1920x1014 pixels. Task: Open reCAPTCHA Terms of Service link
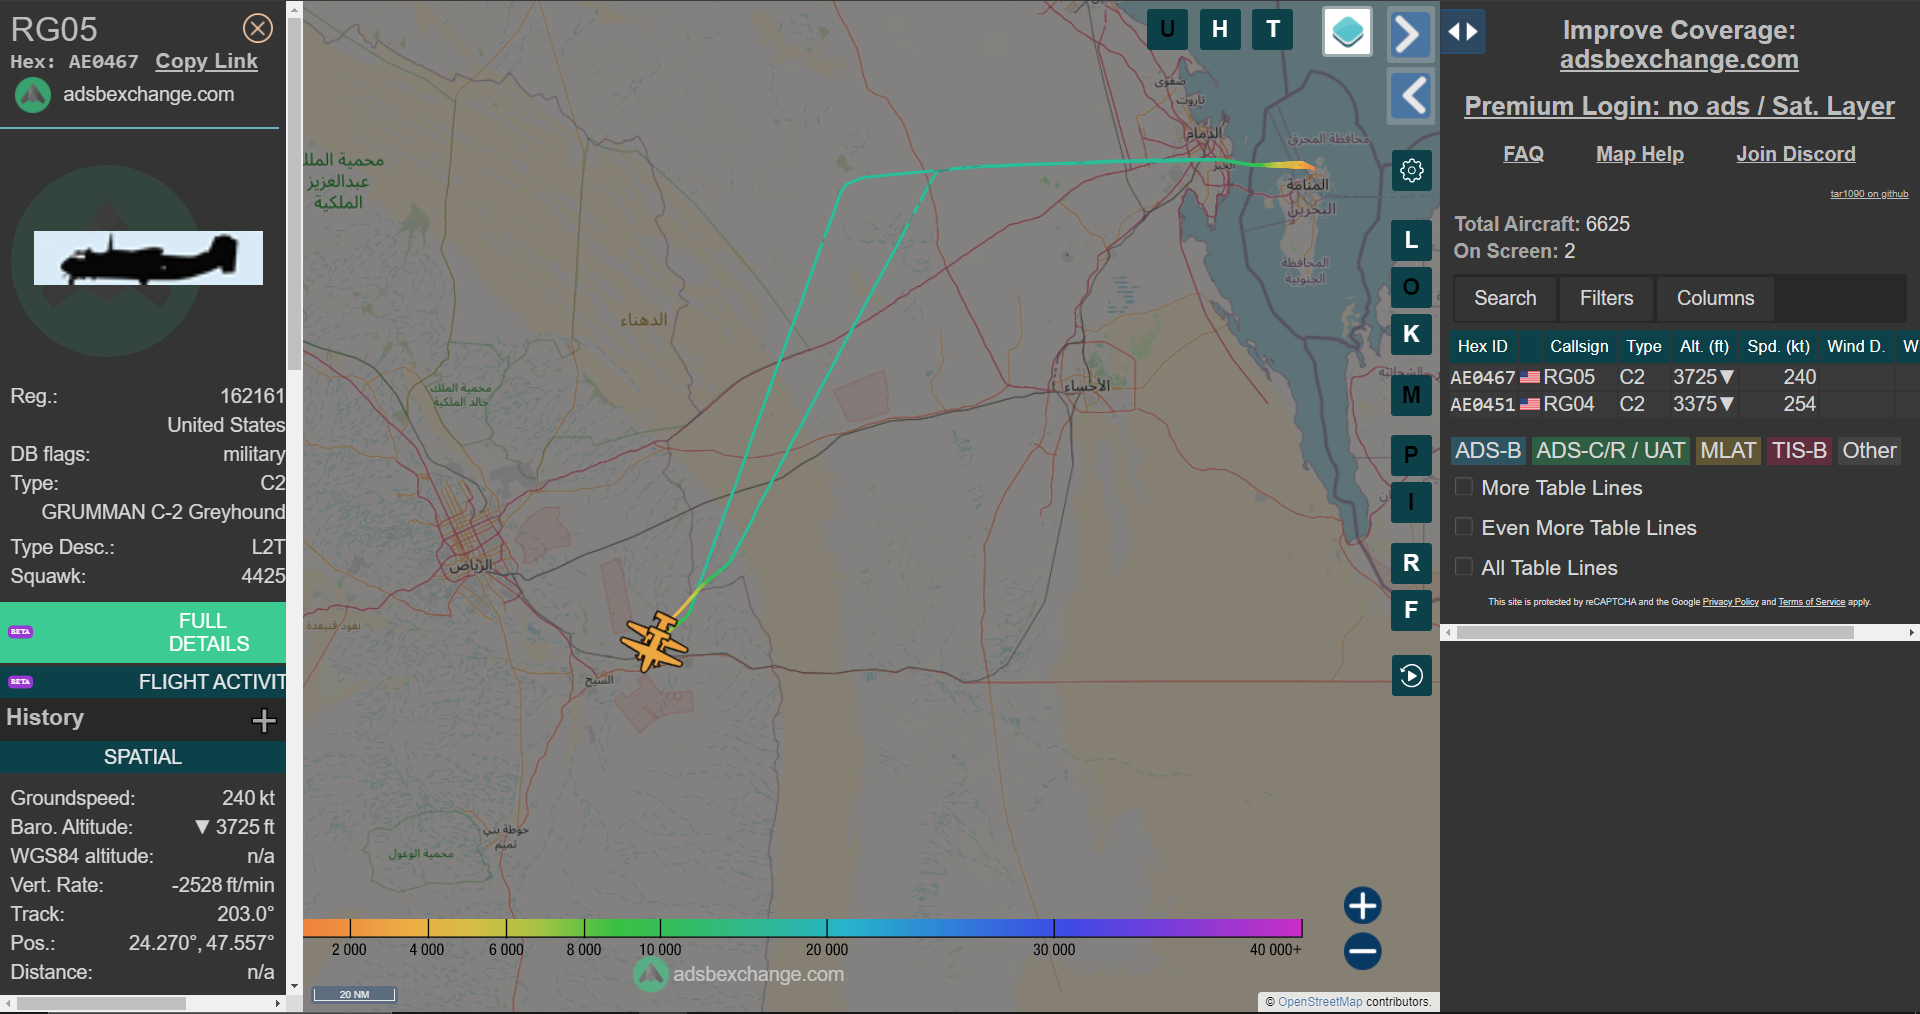click(x=1811, y=602)
